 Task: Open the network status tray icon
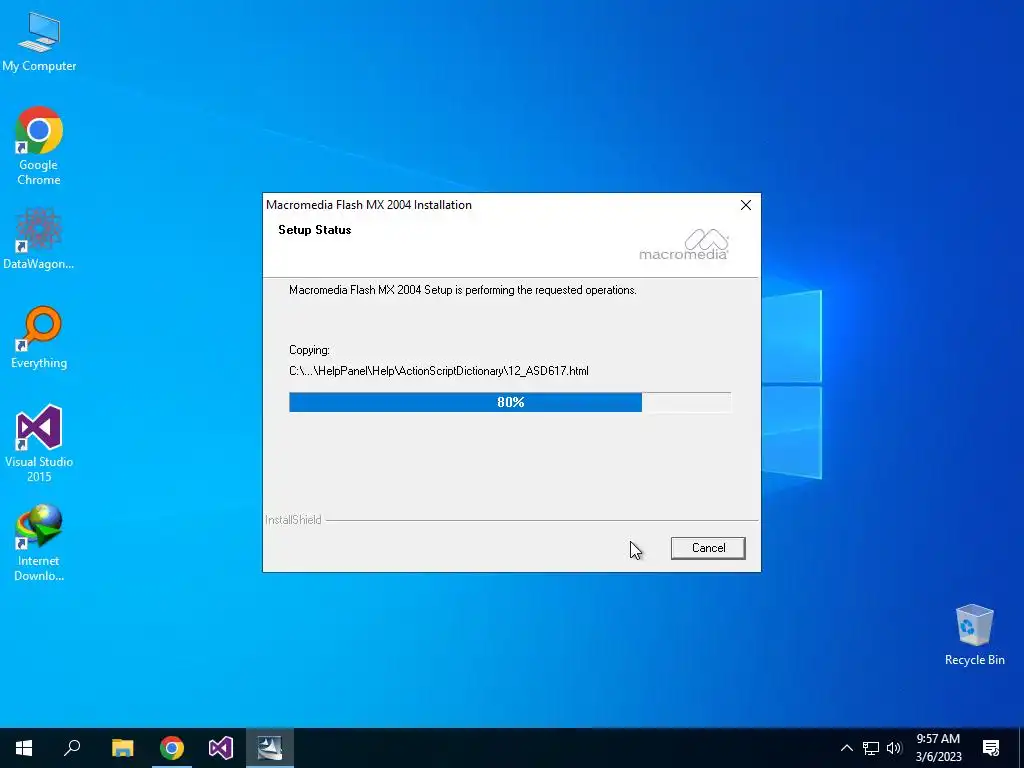[871, 748]
